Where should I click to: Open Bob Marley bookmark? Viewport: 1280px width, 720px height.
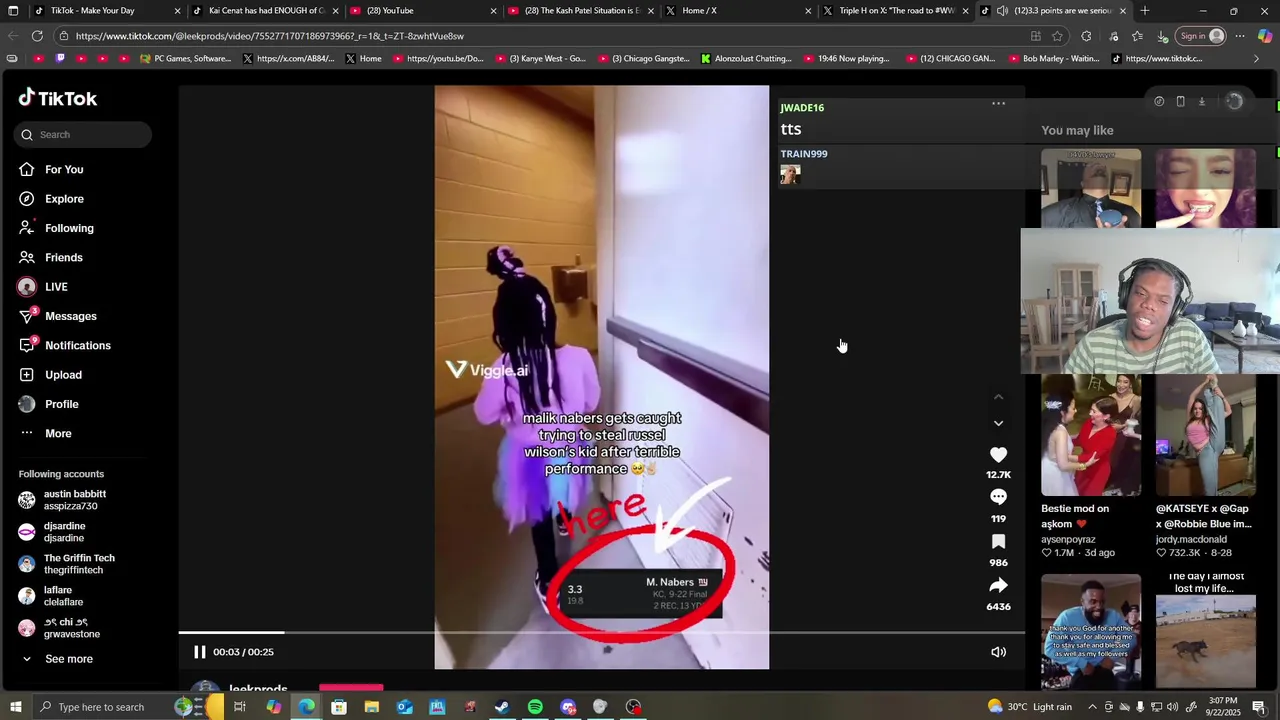(x=1053, y=59)
